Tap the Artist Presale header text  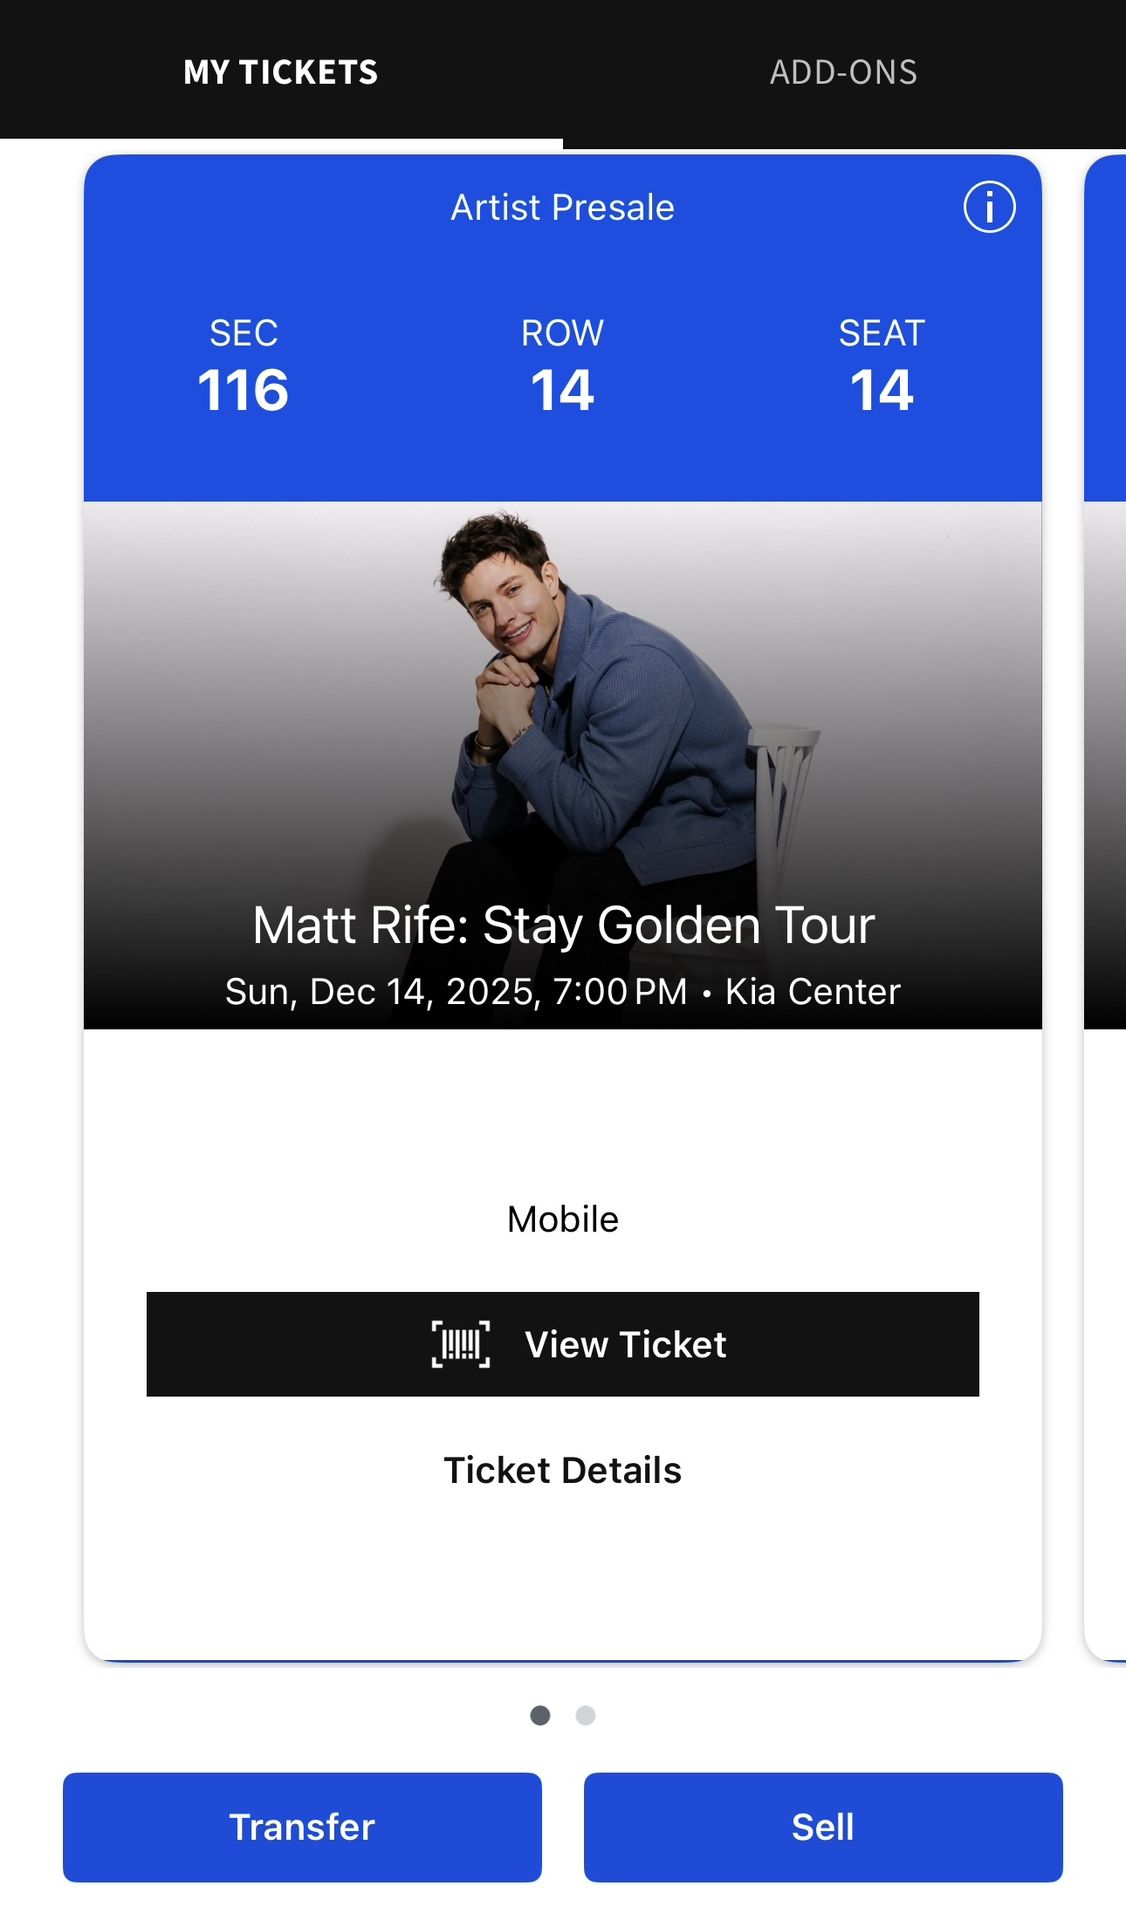click(561, 207)
